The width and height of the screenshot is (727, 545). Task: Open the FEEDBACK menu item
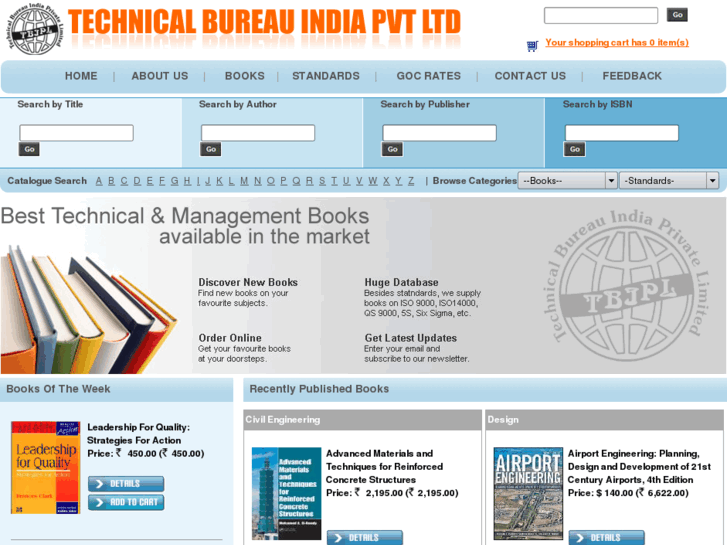(632, 76)
